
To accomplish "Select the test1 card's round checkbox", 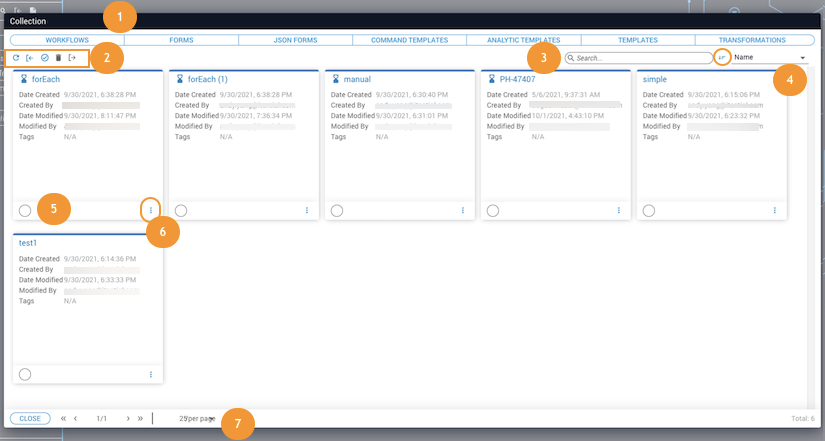I will (25, 374).
